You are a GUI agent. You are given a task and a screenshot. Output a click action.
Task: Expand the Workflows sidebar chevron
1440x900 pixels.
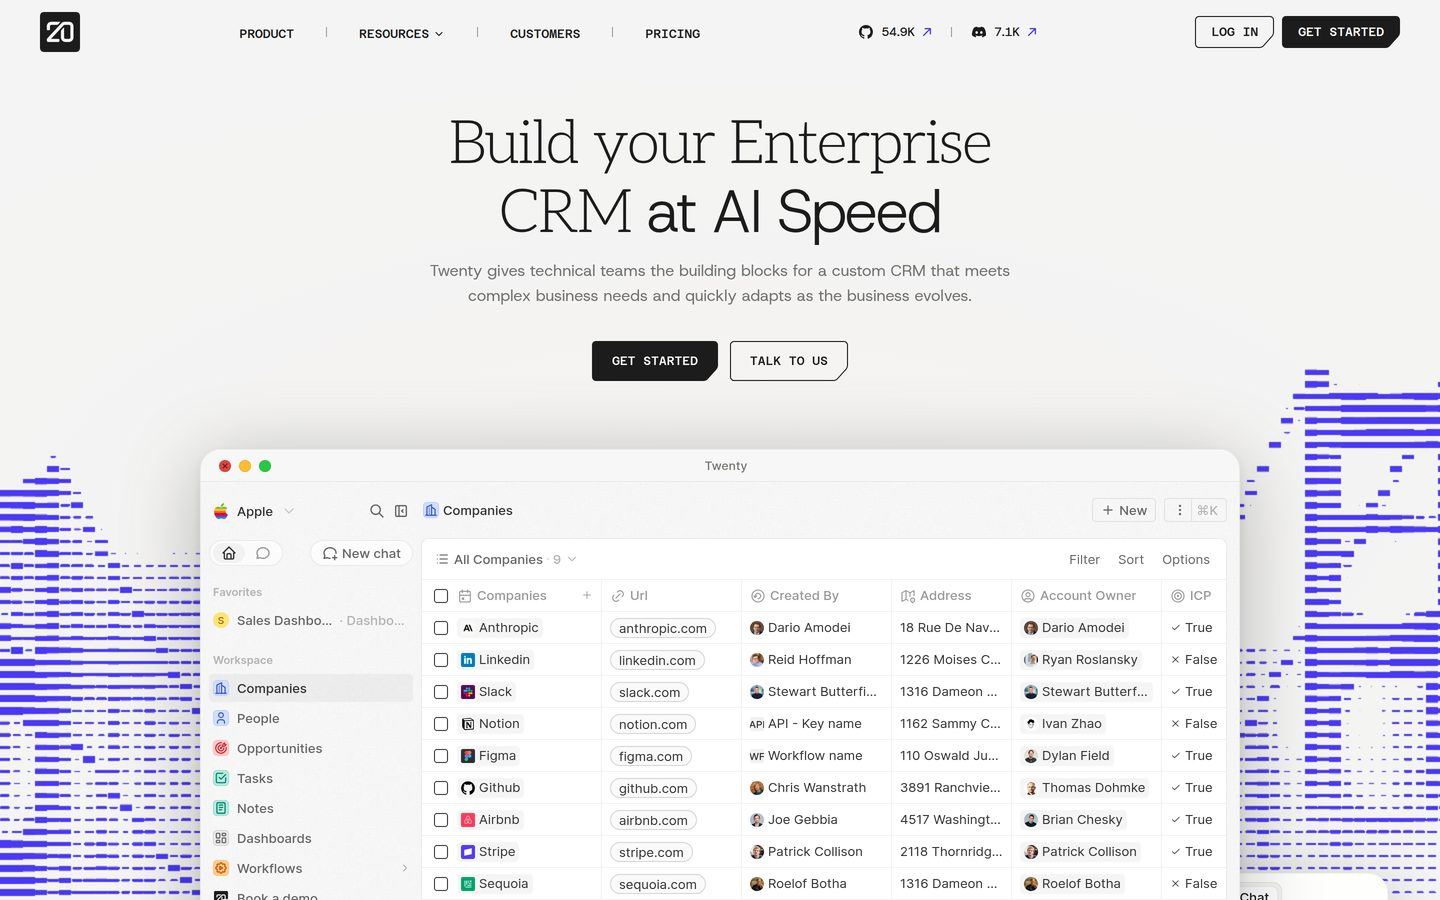[x=404, y=868]
